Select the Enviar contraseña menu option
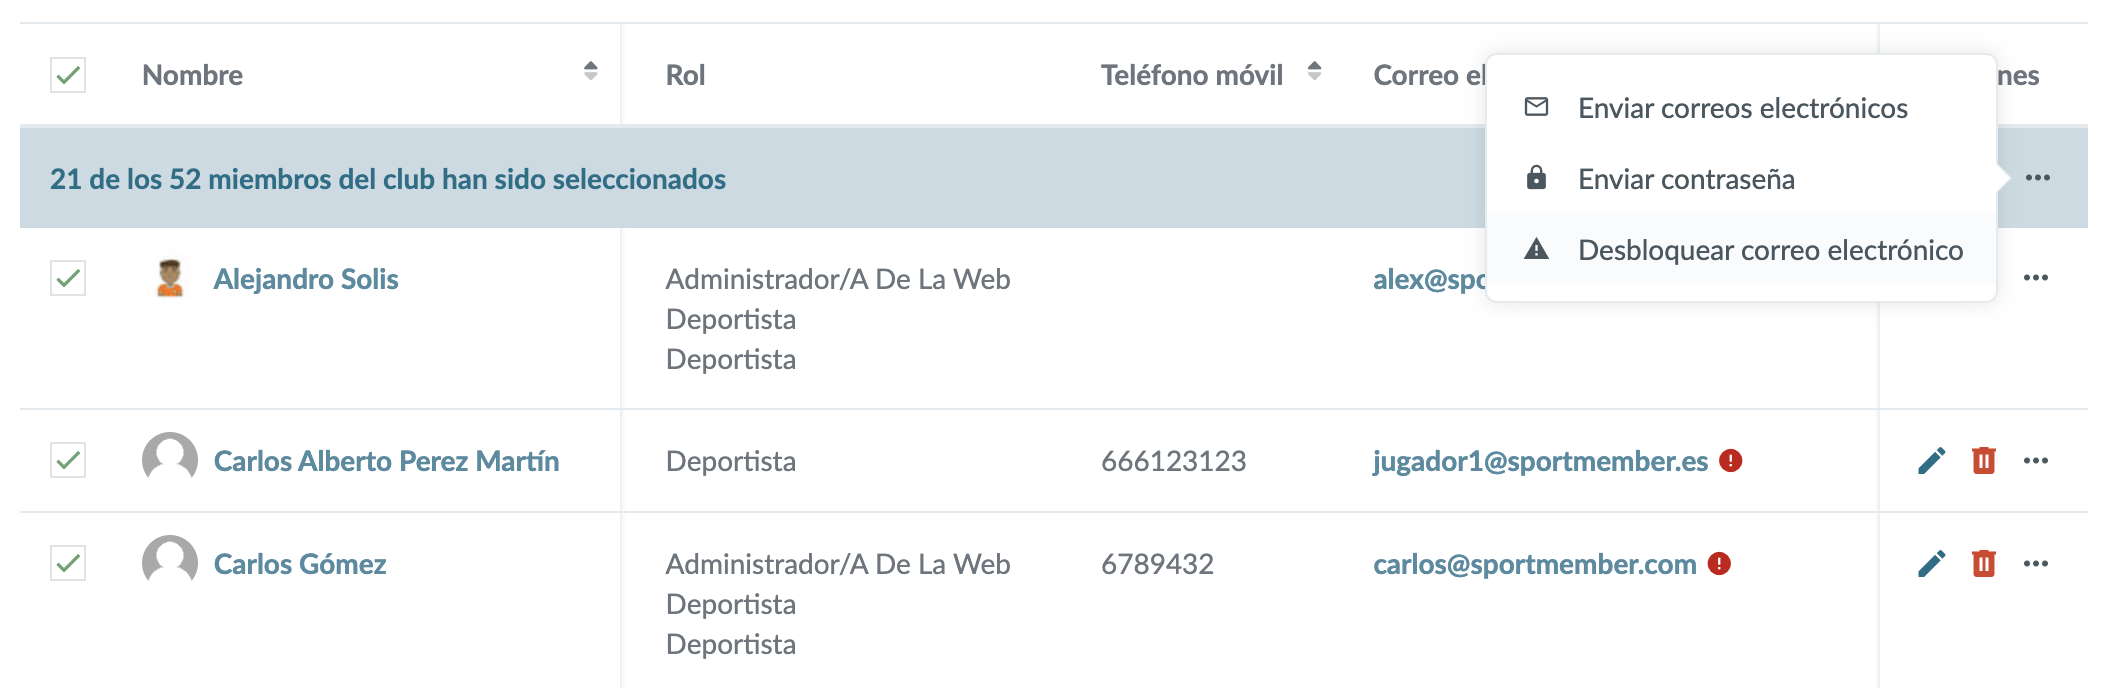The image size is (2108, 688). (x=1686, y=179)
